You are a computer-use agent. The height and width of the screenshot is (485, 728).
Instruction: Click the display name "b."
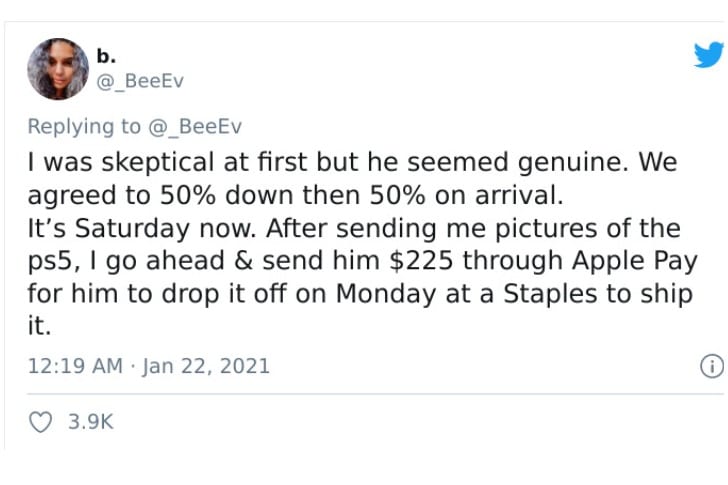(106, 56)
